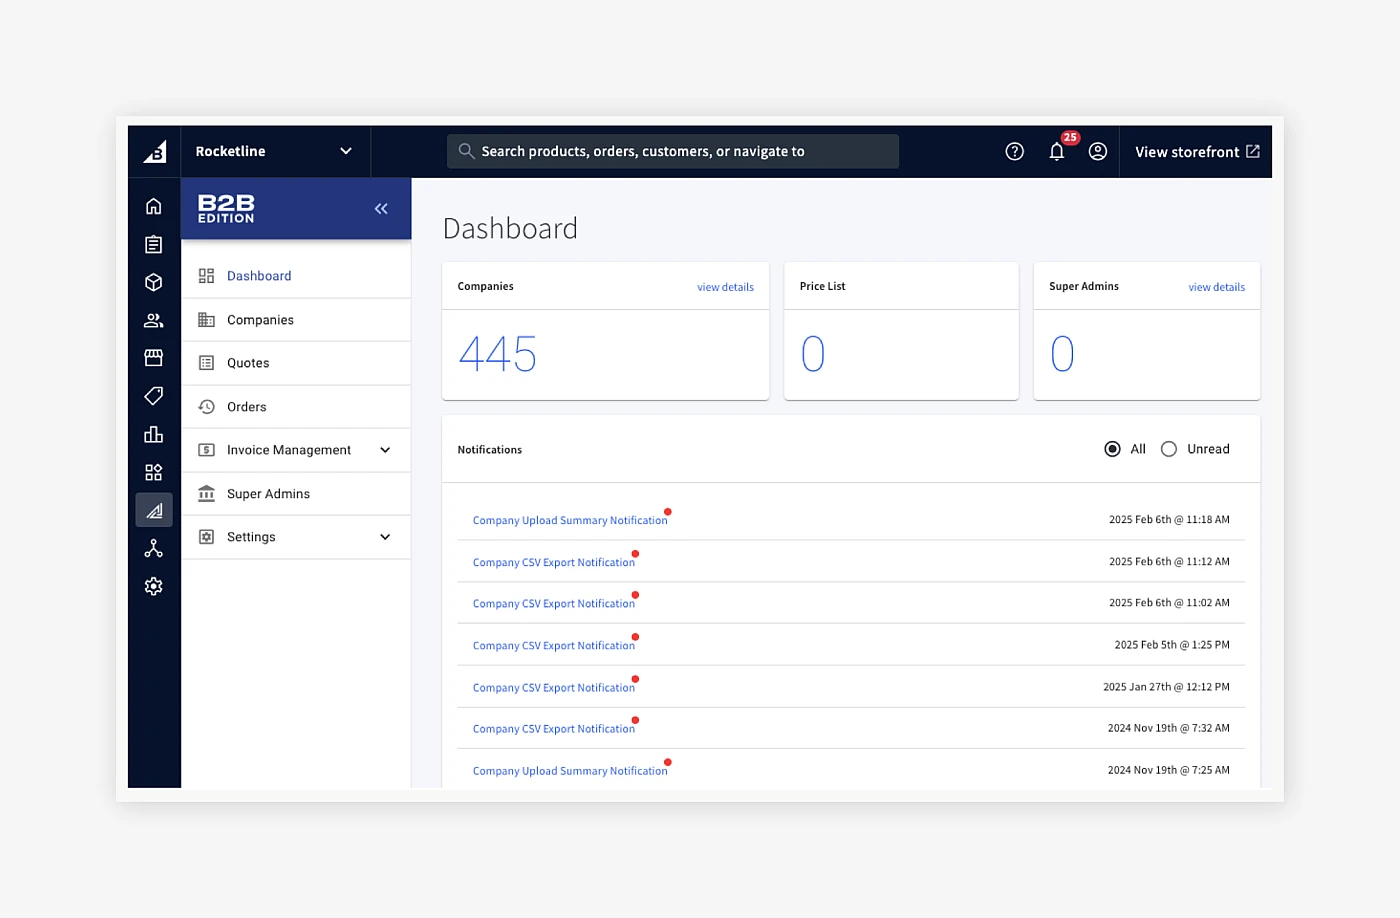Expand the Settings submenu chevron
1400x918 pixels.
(385, 537)
